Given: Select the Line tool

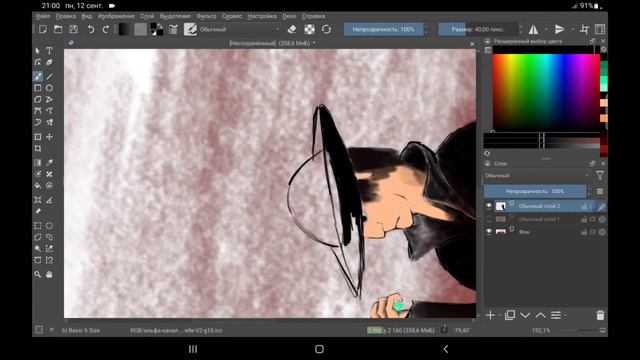Looking at the screenshot, I should pyautogui.click(x=49, y=76).
